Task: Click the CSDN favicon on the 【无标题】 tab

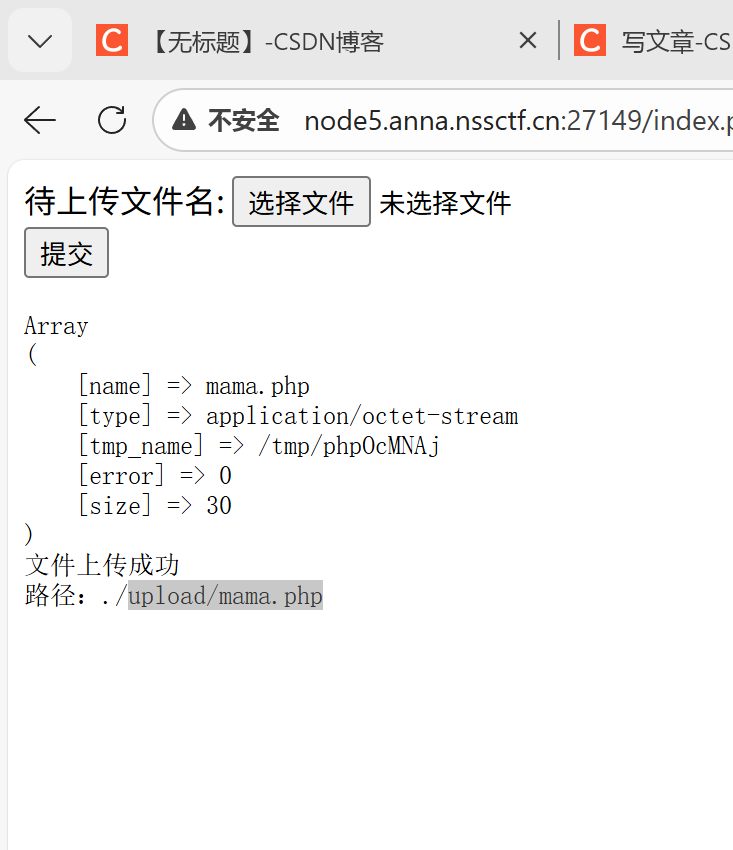Action: 112,41
